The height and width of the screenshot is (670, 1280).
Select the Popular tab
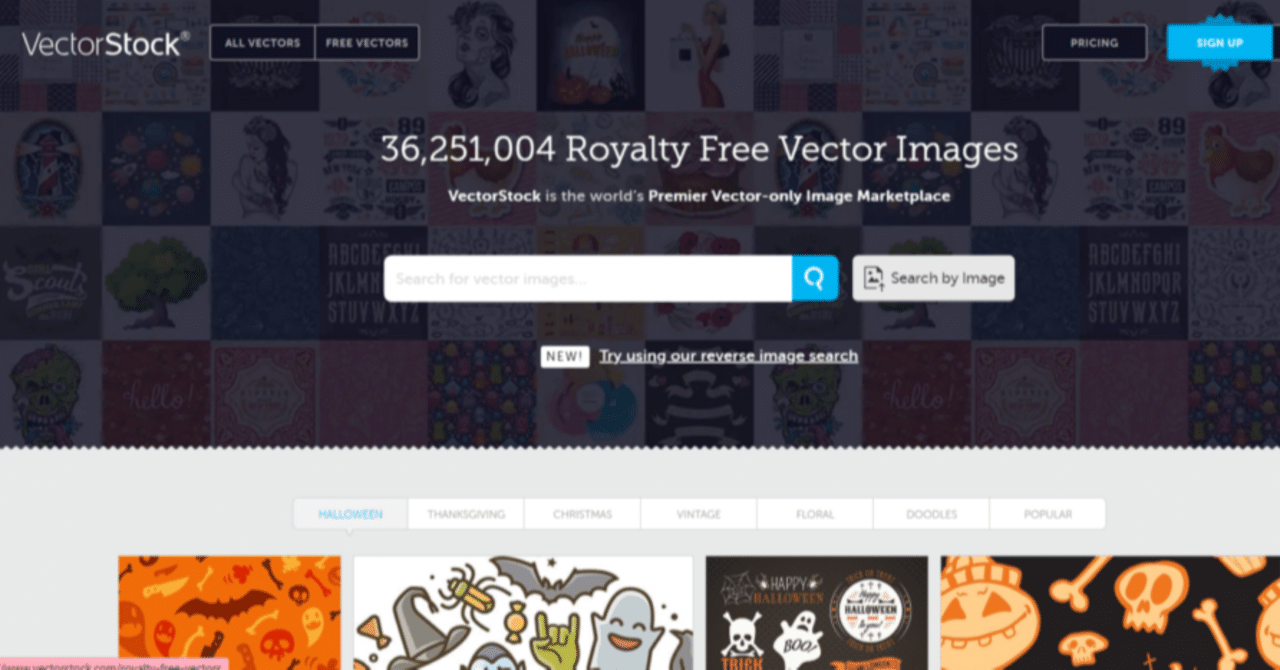1047,514
